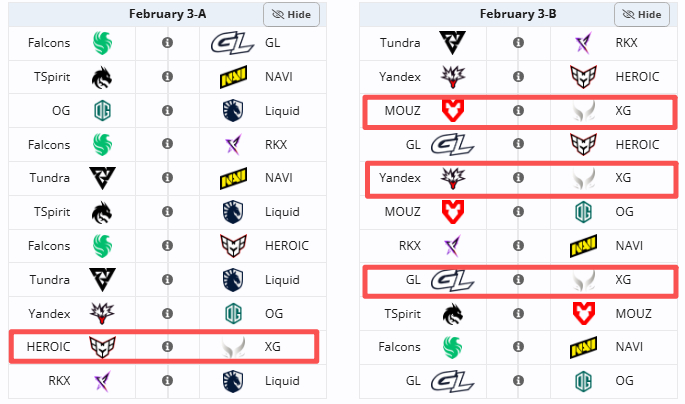This screenshot has width=685, height=404.
Task: Click the NAVI logo in Tundra row
Action: coord(233,178)
